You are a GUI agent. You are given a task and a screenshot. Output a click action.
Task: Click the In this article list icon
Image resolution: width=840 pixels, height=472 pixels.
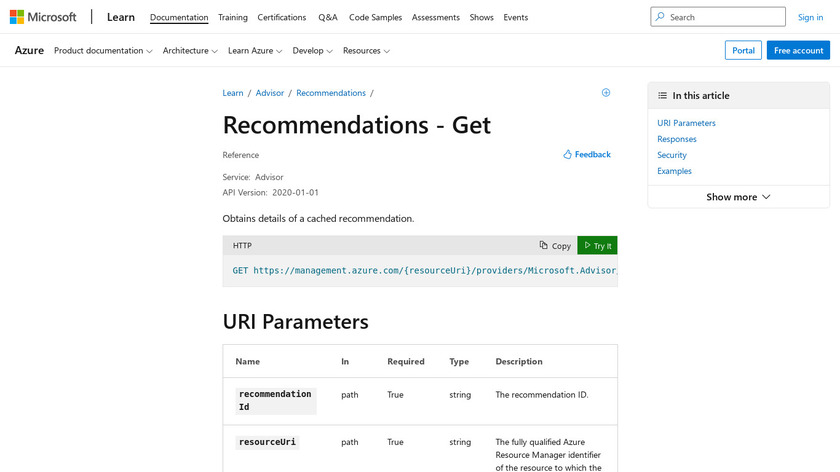click(662, 96)
